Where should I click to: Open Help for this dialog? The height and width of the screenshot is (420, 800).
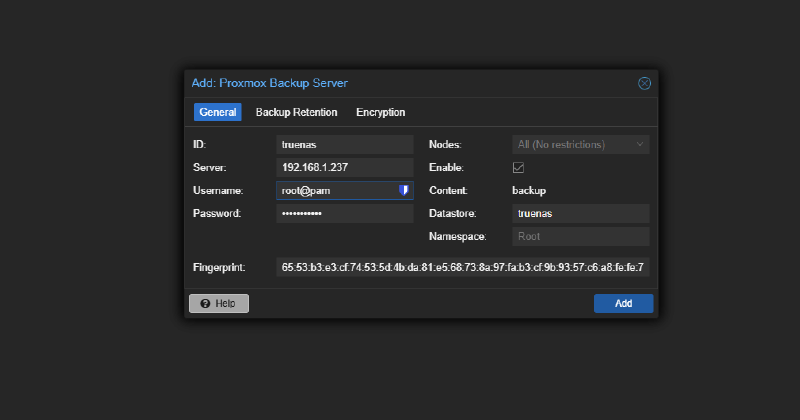click(x=219, y=303)
